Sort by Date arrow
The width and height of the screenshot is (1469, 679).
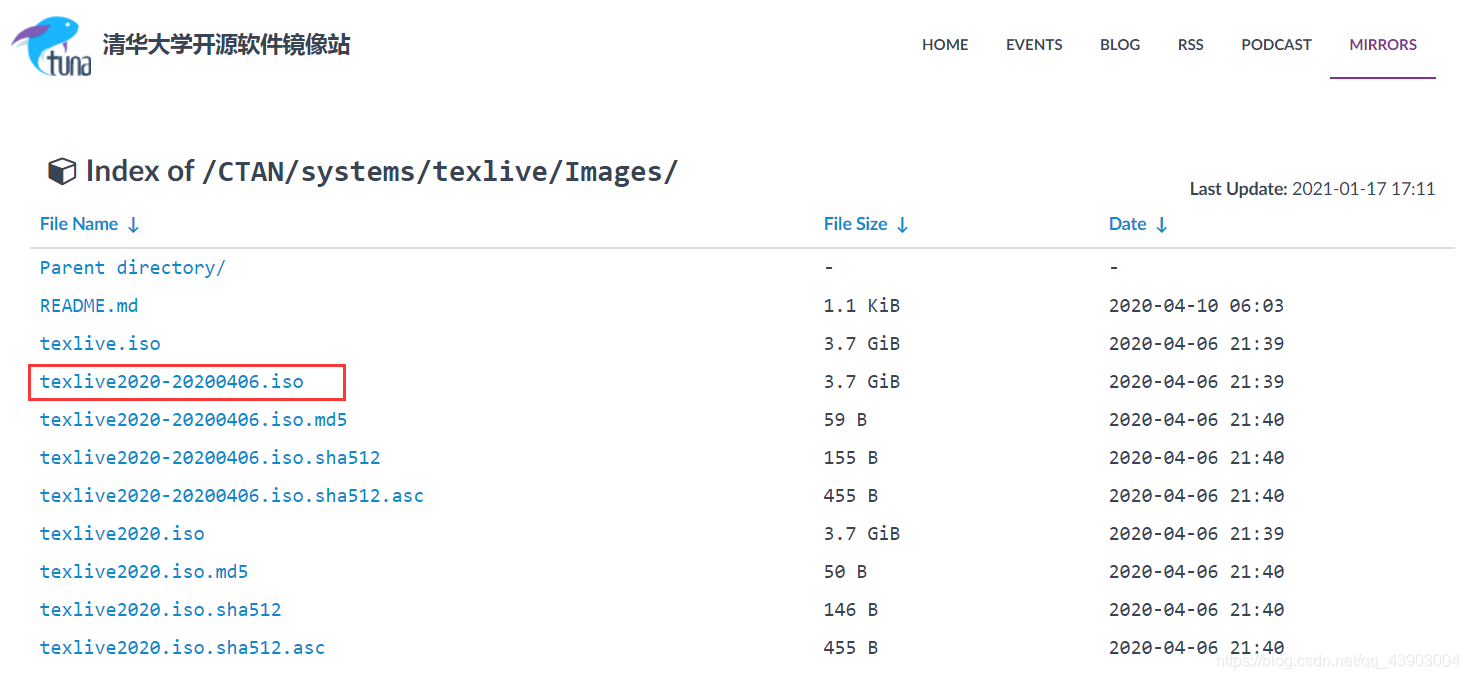click(x=1161, y=225)
